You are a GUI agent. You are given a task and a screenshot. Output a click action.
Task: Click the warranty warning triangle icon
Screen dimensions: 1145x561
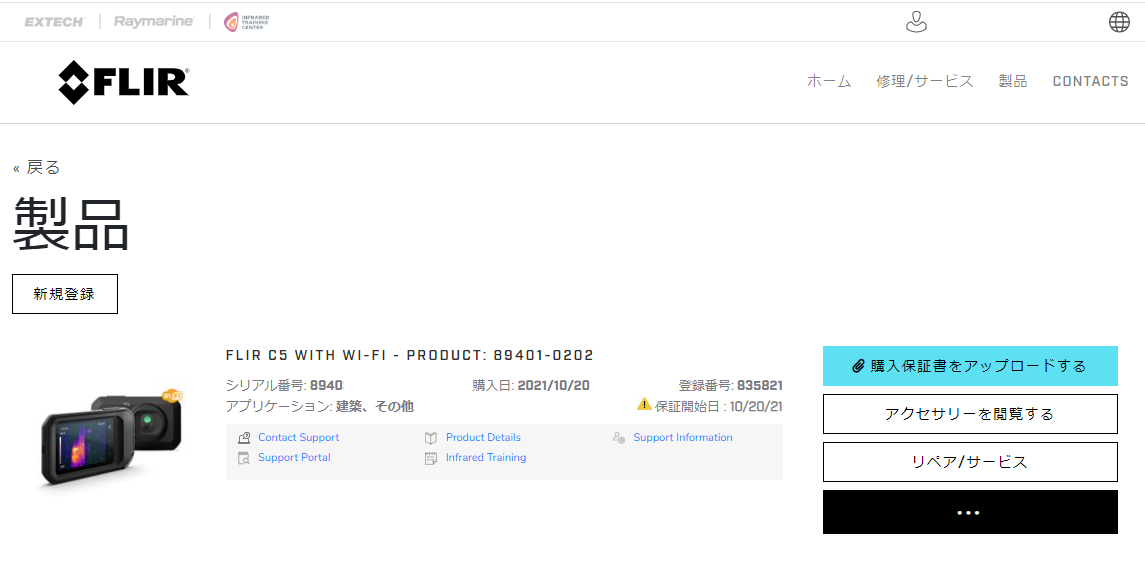(x=644, y=405)
